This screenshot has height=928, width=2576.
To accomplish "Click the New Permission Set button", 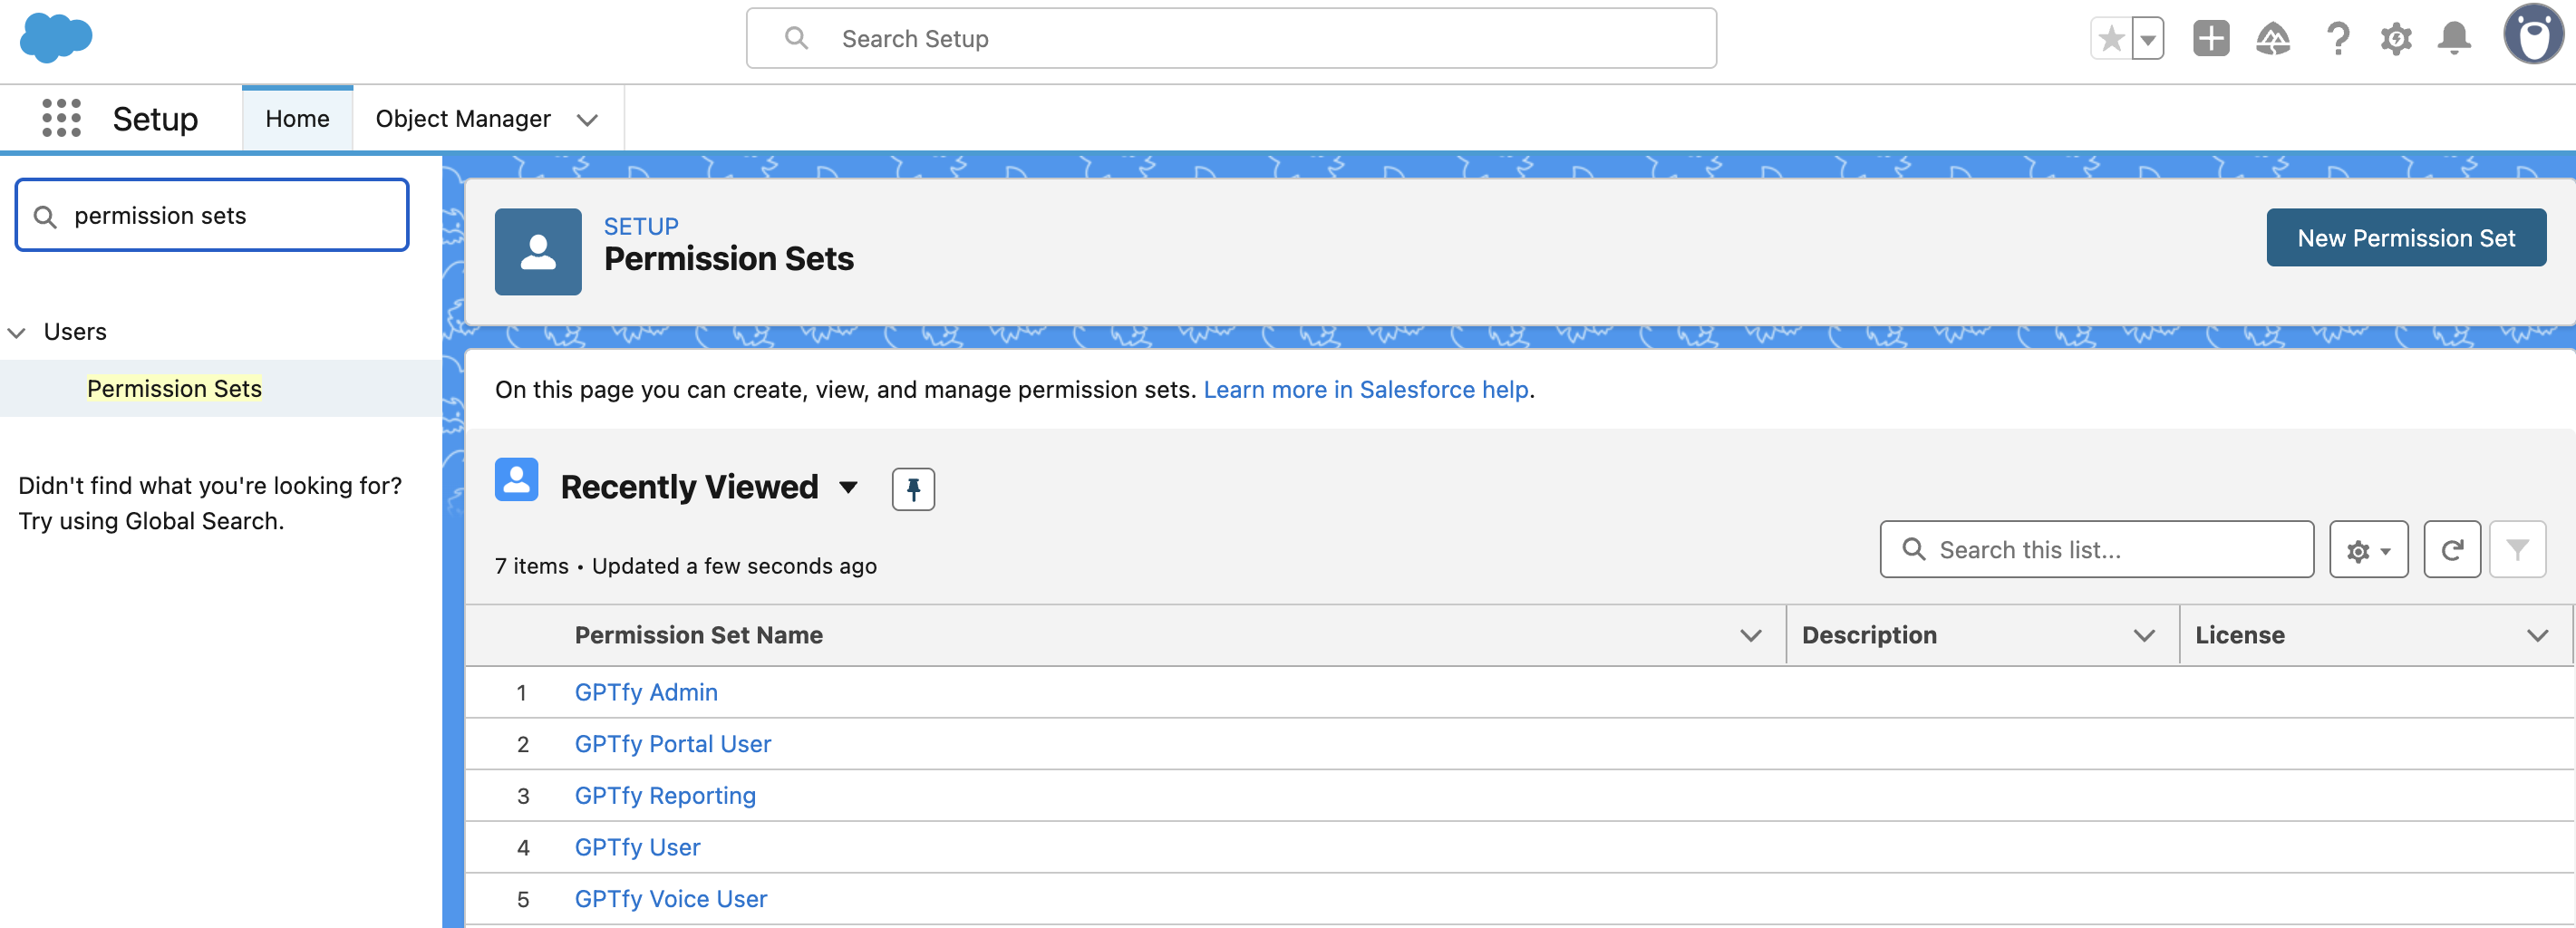I will pos(2405,238).
